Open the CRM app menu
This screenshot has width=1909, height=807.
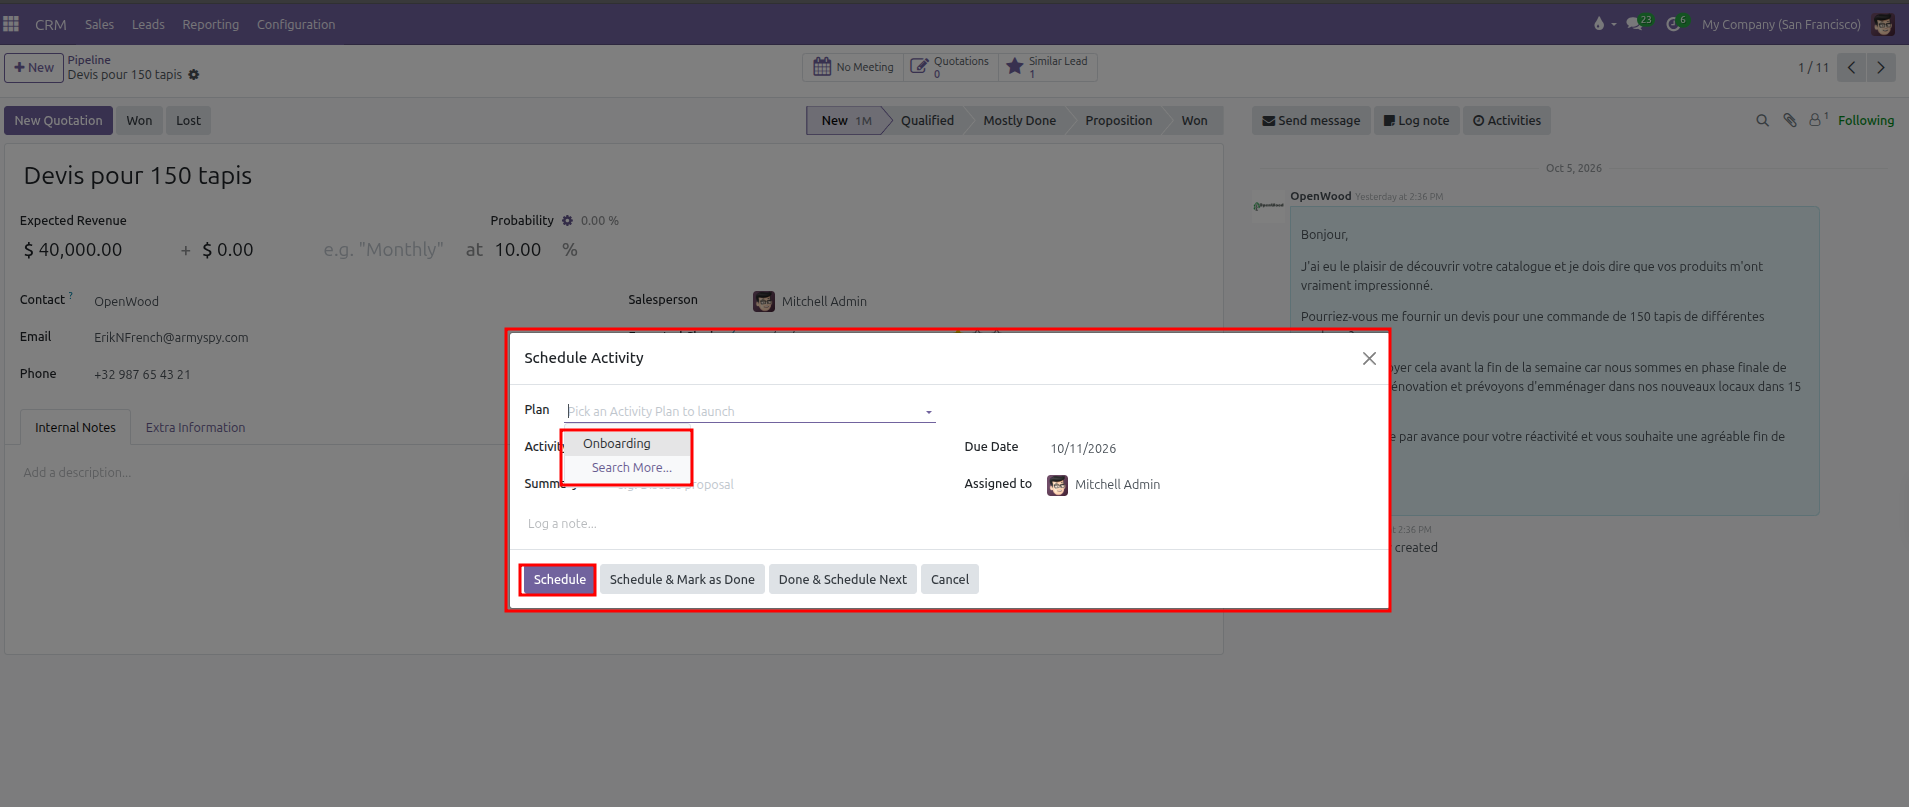click(x=50, y=24)
